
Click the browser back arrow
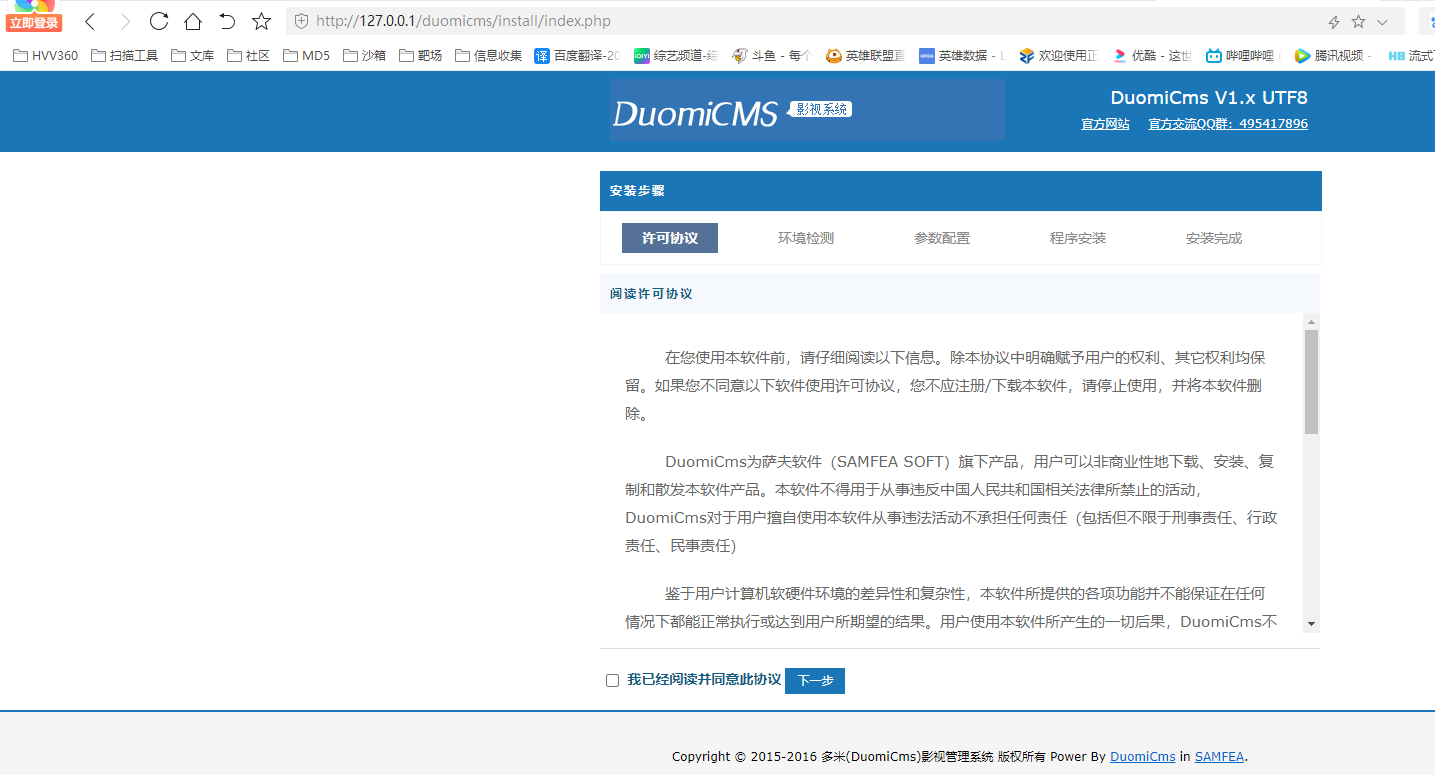click(90, 21)
